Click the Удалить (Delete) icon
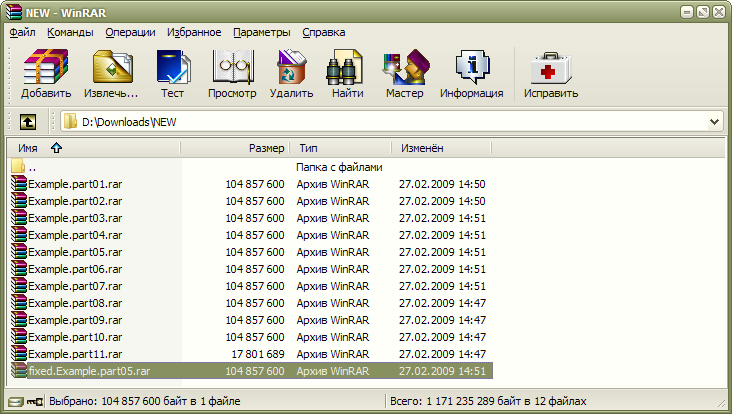732x414 pixels. coord(291,74)
